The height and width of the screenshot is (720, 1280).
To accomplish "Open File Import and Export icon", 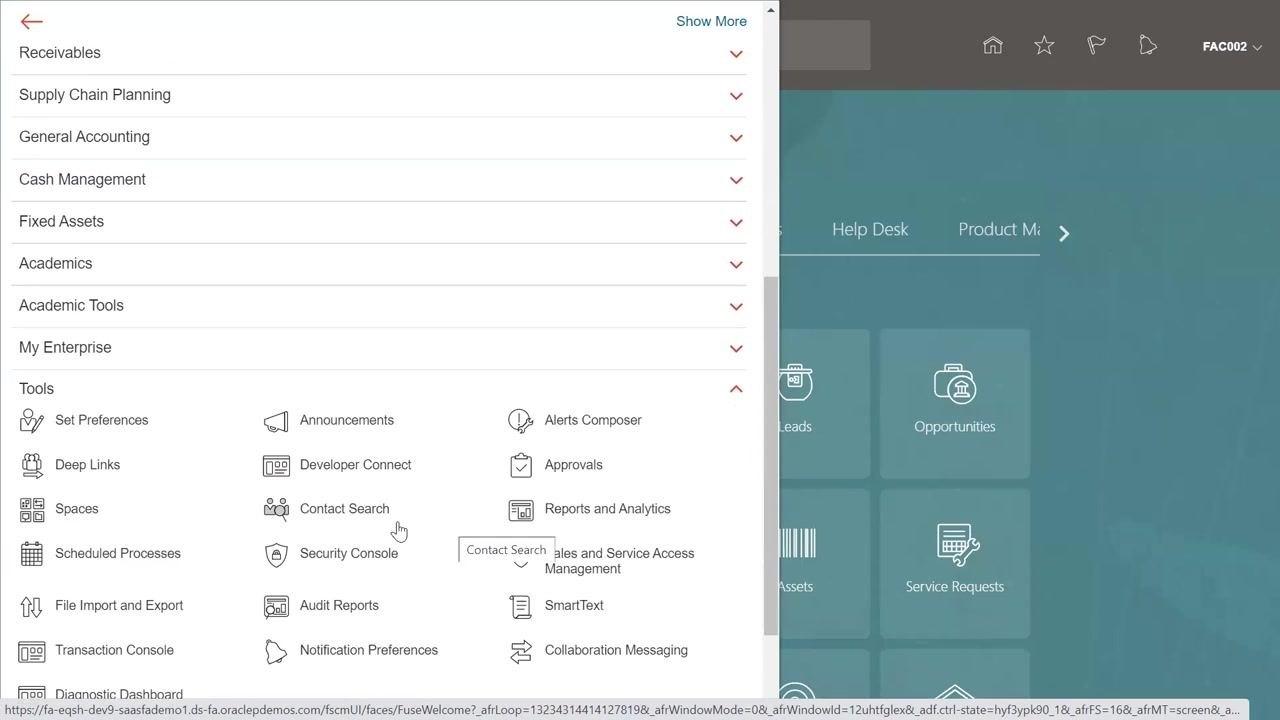I will (32, 606).
